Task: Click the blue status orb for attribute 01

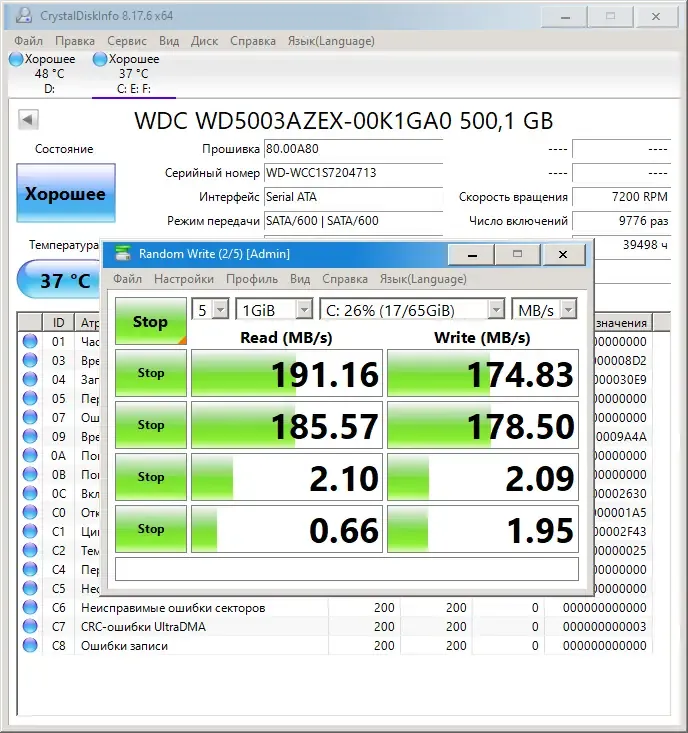Action: click(30, 341)
